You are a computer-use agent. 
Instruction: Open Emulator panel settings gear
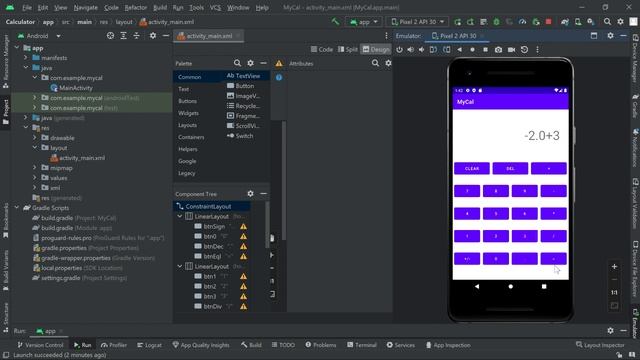610,36
